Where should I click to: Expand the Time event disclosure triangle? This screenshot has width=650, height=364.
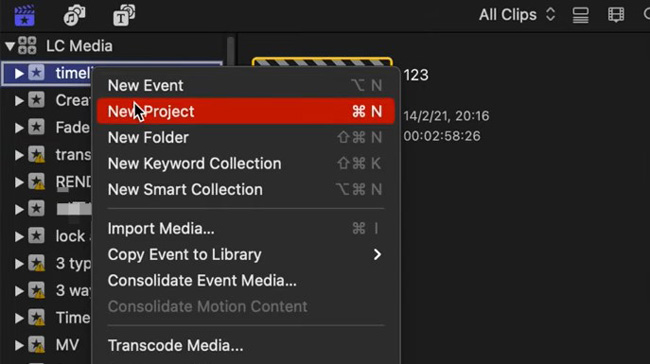point(19,318)
